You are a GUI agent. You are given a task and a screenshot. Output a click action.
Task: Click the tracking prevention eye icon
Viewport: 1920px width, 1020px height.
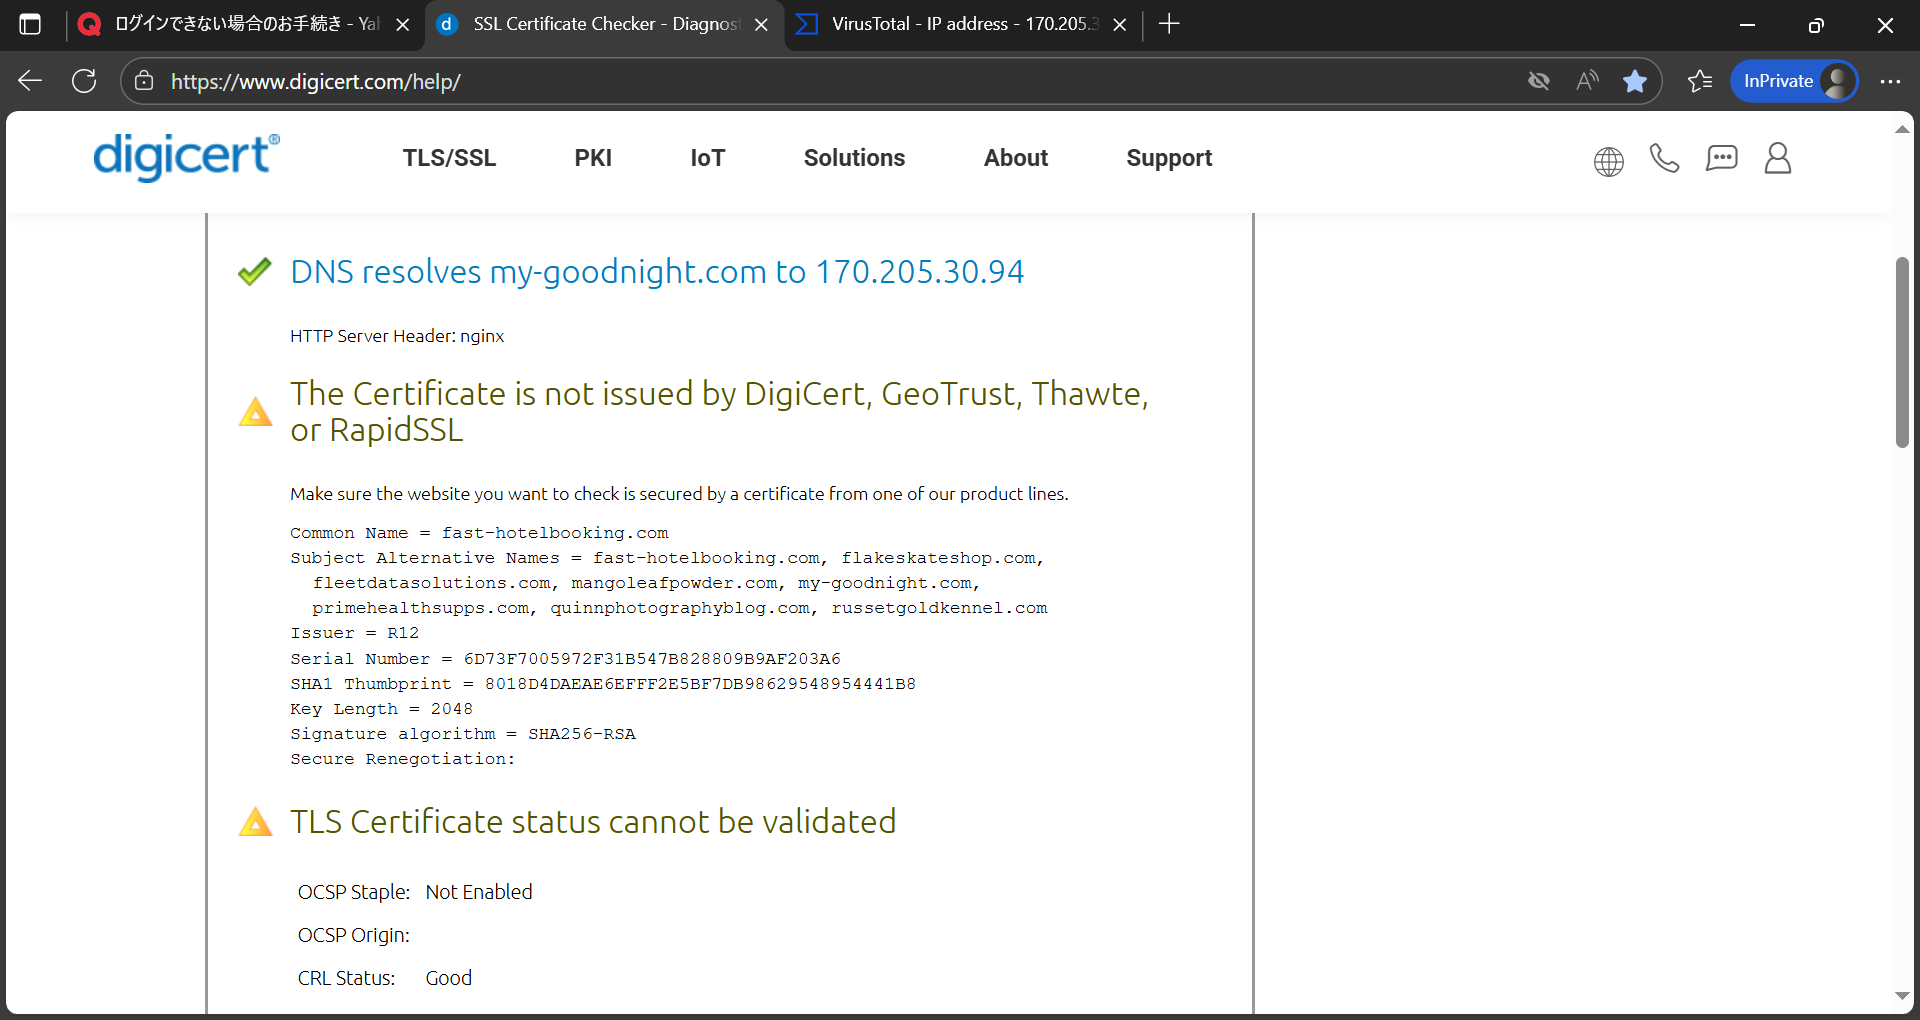(1539, 81)
